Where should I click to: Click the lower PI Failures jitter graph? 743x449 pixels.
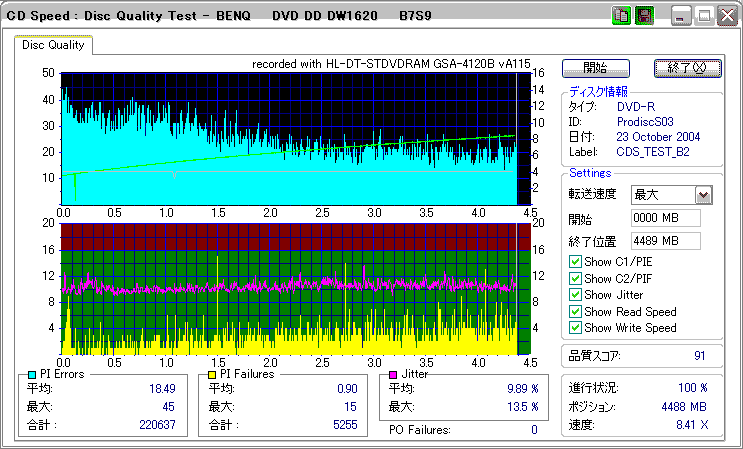click(x=290, y=288)
